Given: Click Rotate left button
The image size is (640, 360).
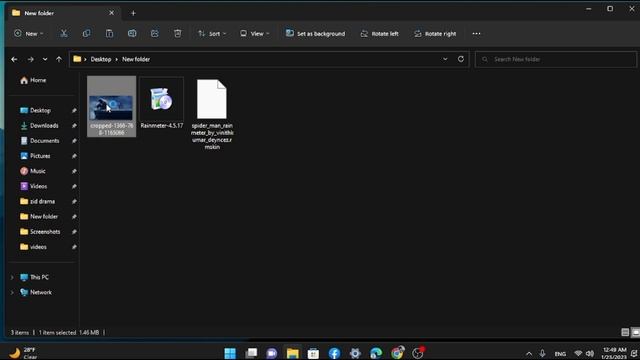Looking at the screenshot, I should click(379, 33).
